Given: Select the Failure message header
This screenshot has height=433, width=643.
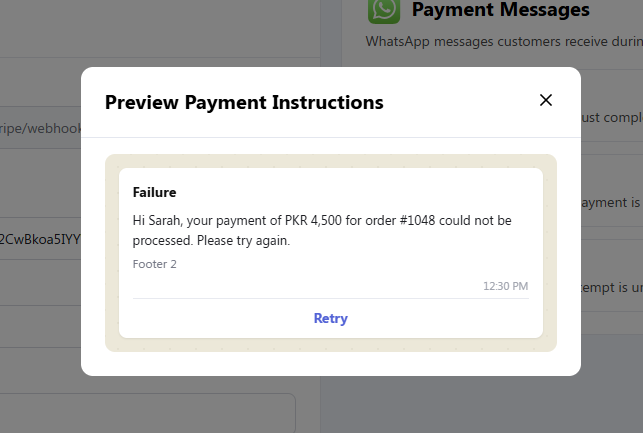Looking at the screenshot, I should click(154, 192).
